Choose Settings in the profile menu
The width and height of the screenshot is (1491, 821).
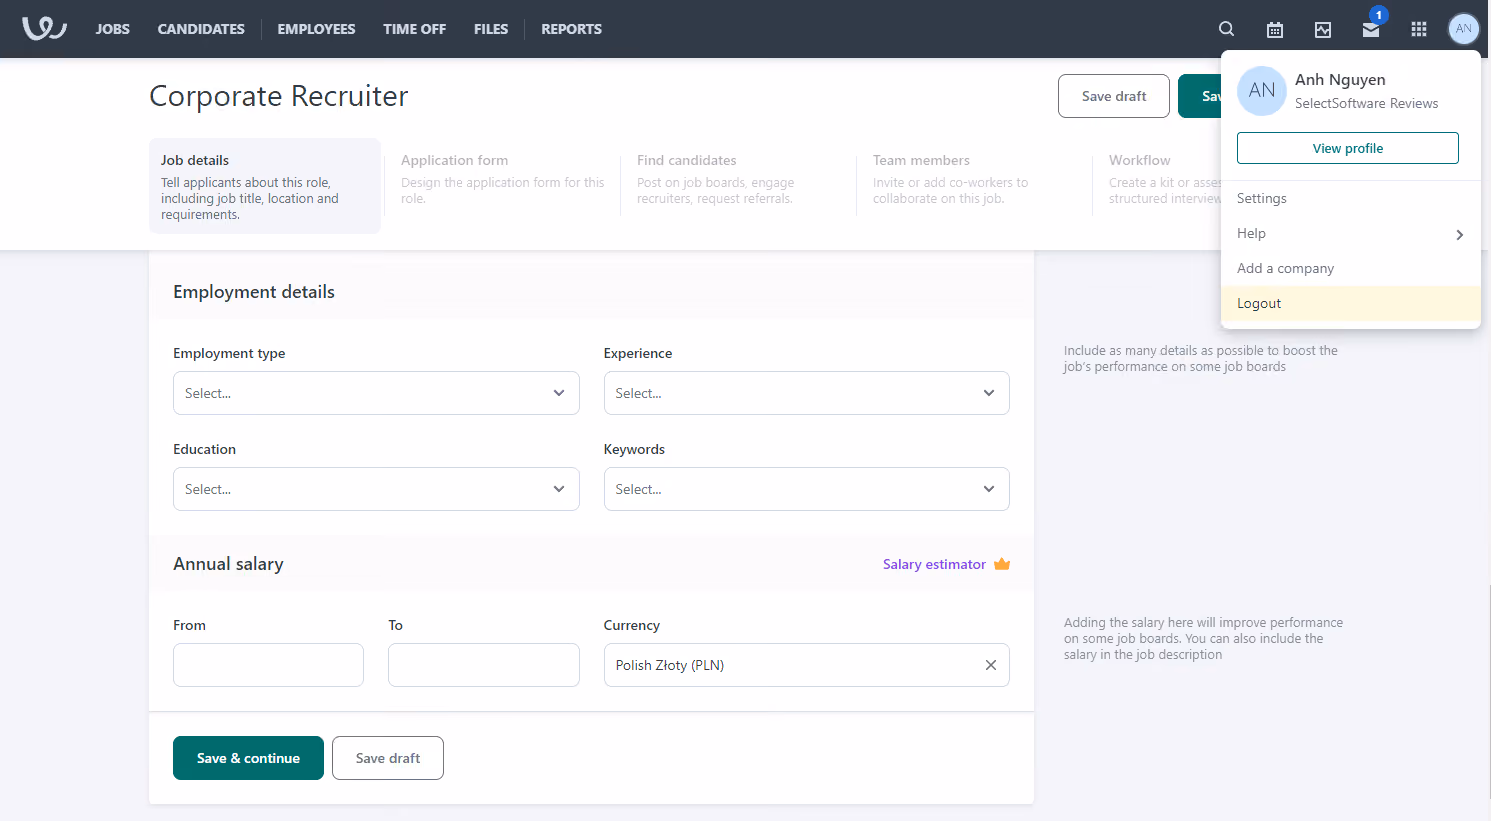pos(1351,198)
